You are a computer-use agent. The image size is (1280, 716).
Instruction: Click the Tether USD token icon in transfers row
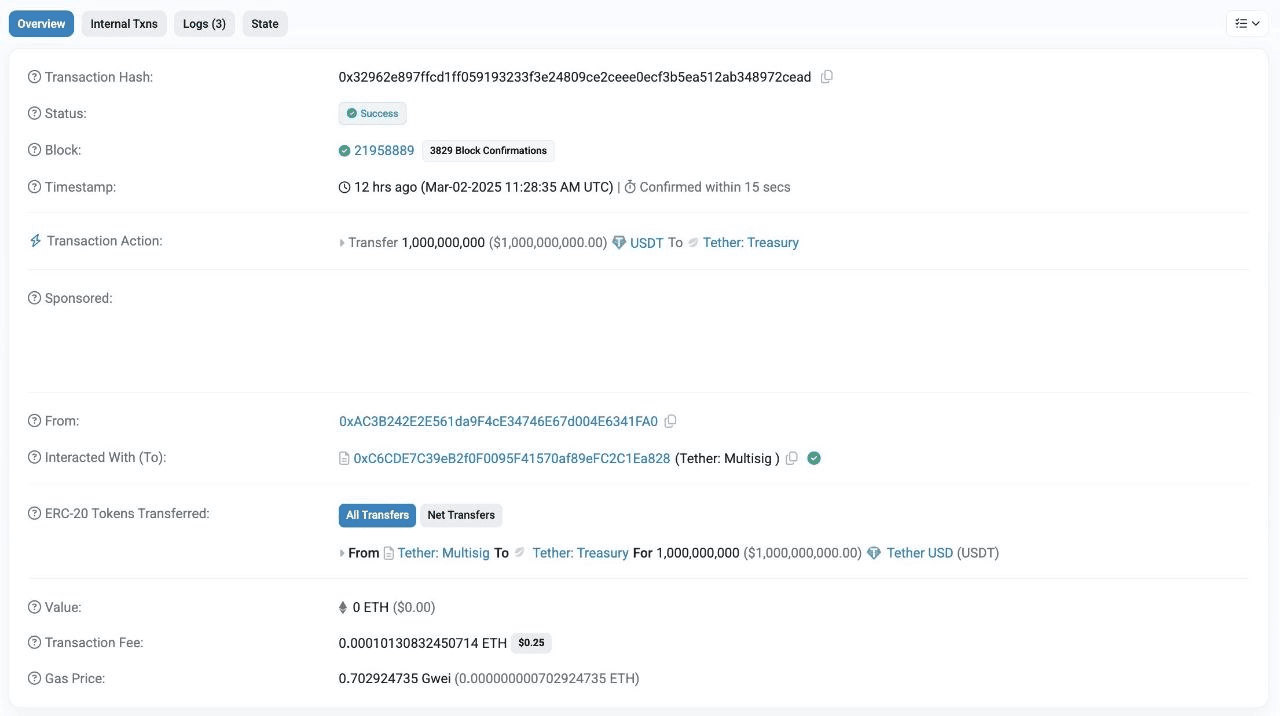874,553
